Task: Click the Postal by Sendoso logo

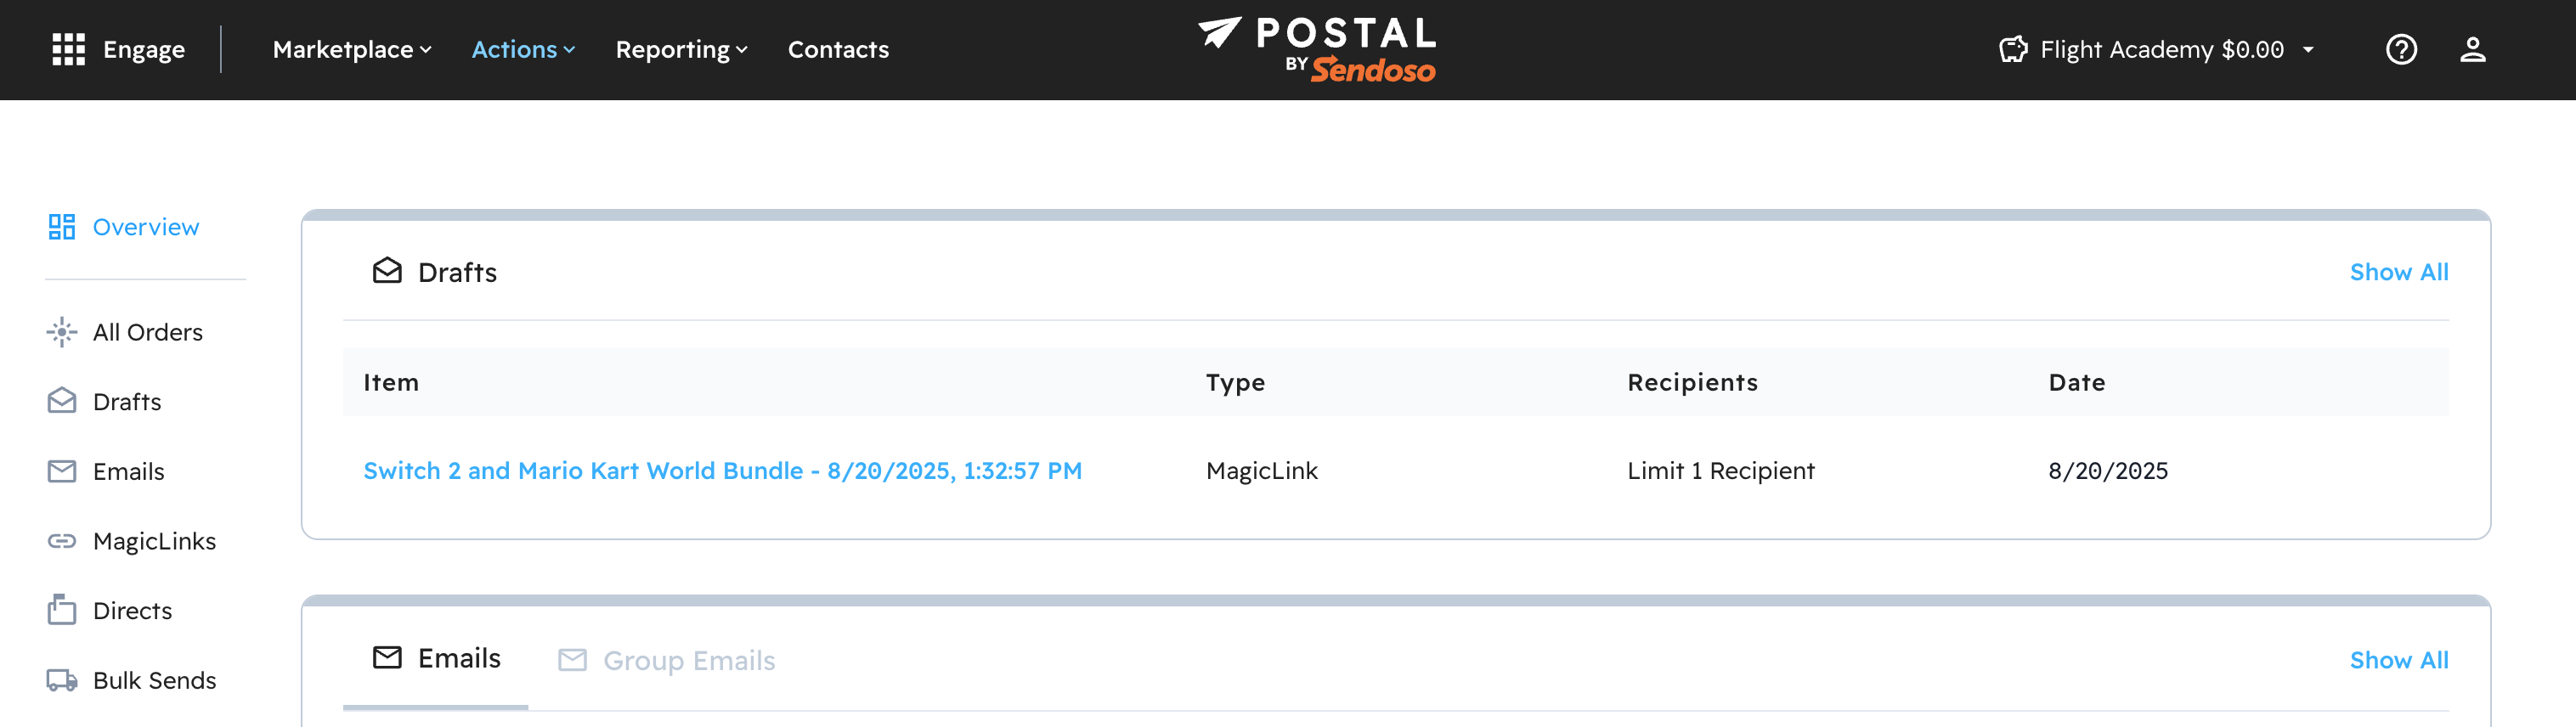Action: point(1316,48)
